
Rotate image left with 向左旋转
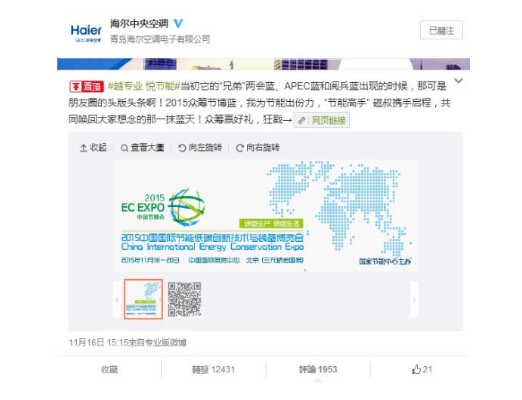click(x=200, y=147)
